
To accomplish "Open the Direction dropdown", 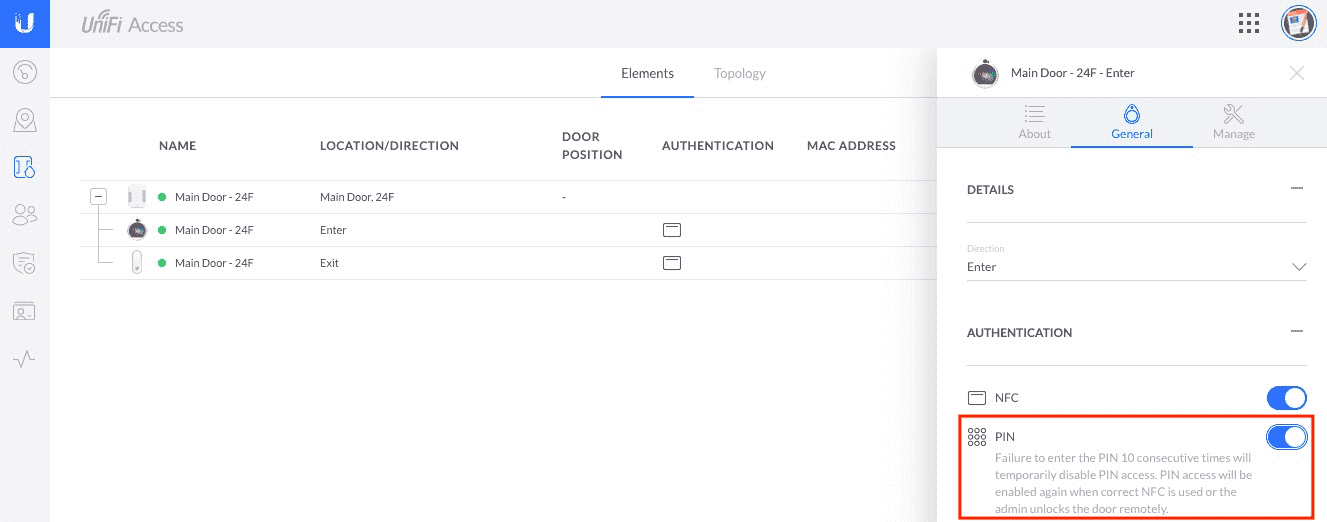I will pyautogui.click(x=1136, y=267).
